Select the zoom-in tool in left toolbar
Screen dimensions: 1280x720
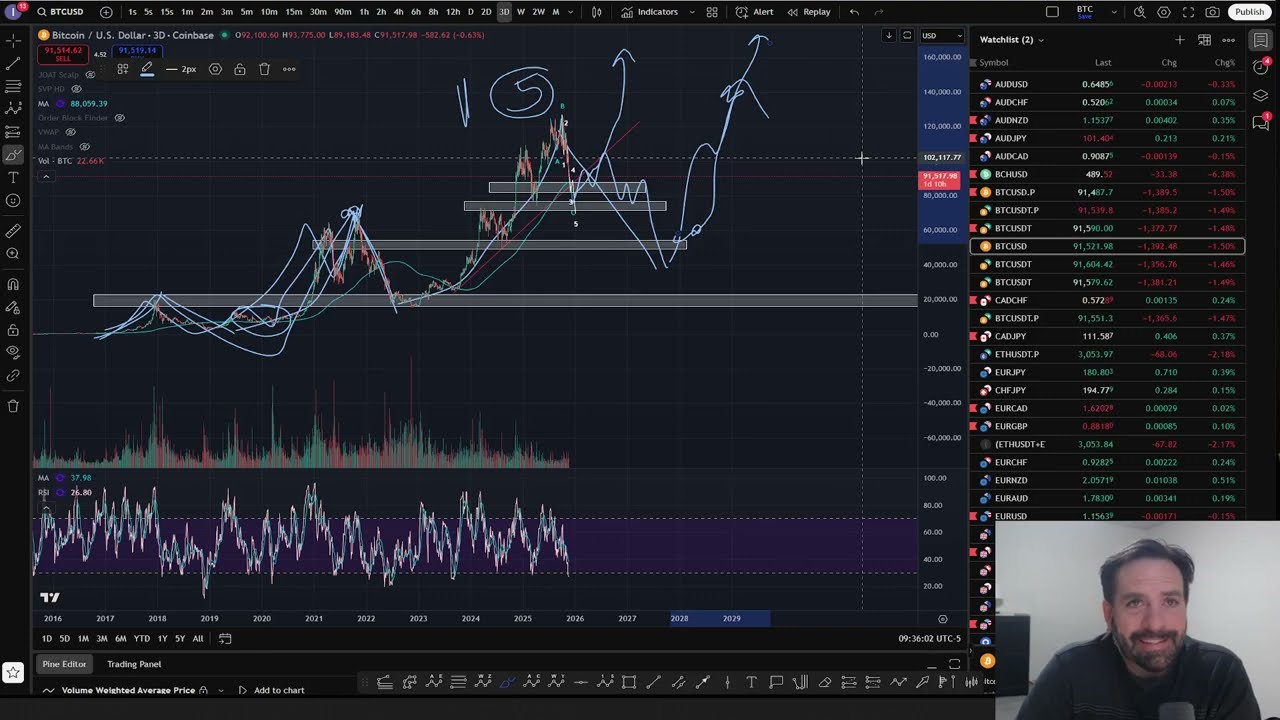coord(13,254)
